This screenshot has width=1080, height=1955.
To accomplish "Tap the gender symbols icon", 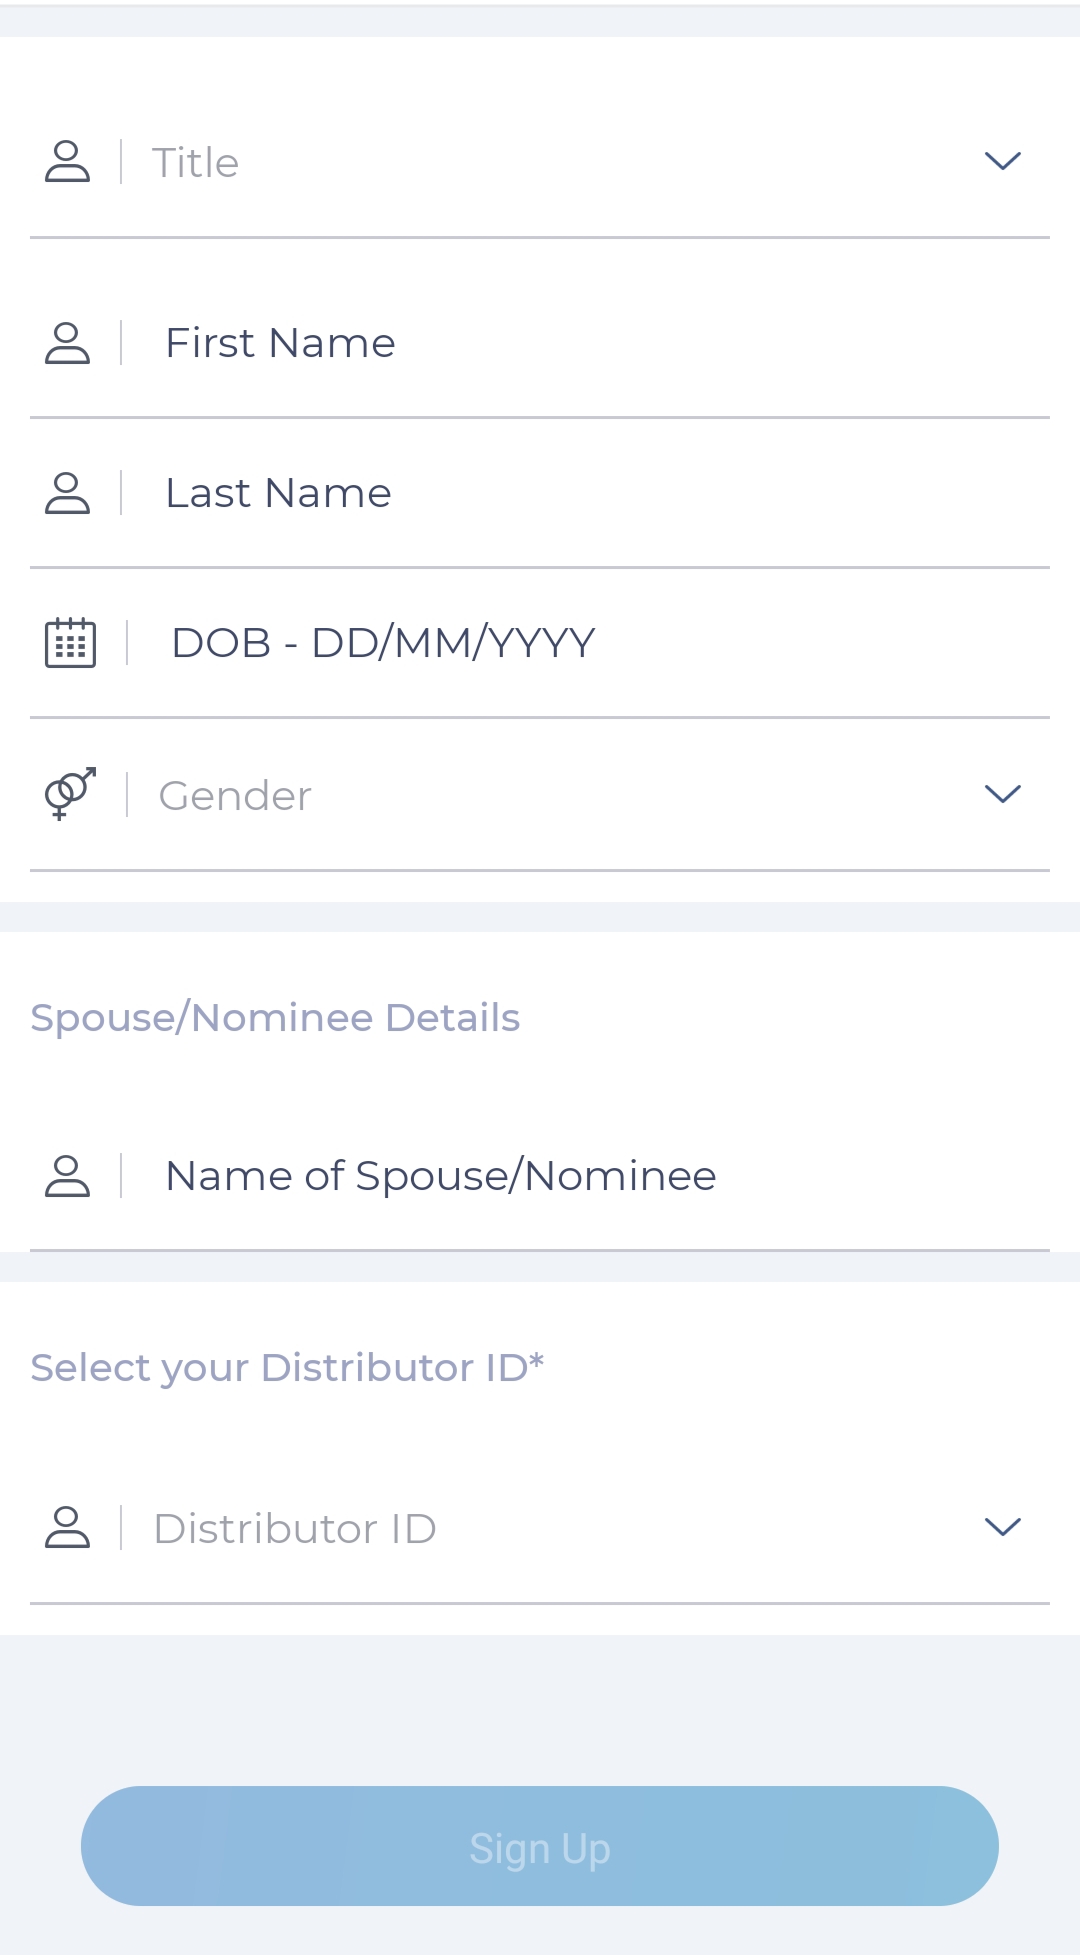I will tap(70, 794).
